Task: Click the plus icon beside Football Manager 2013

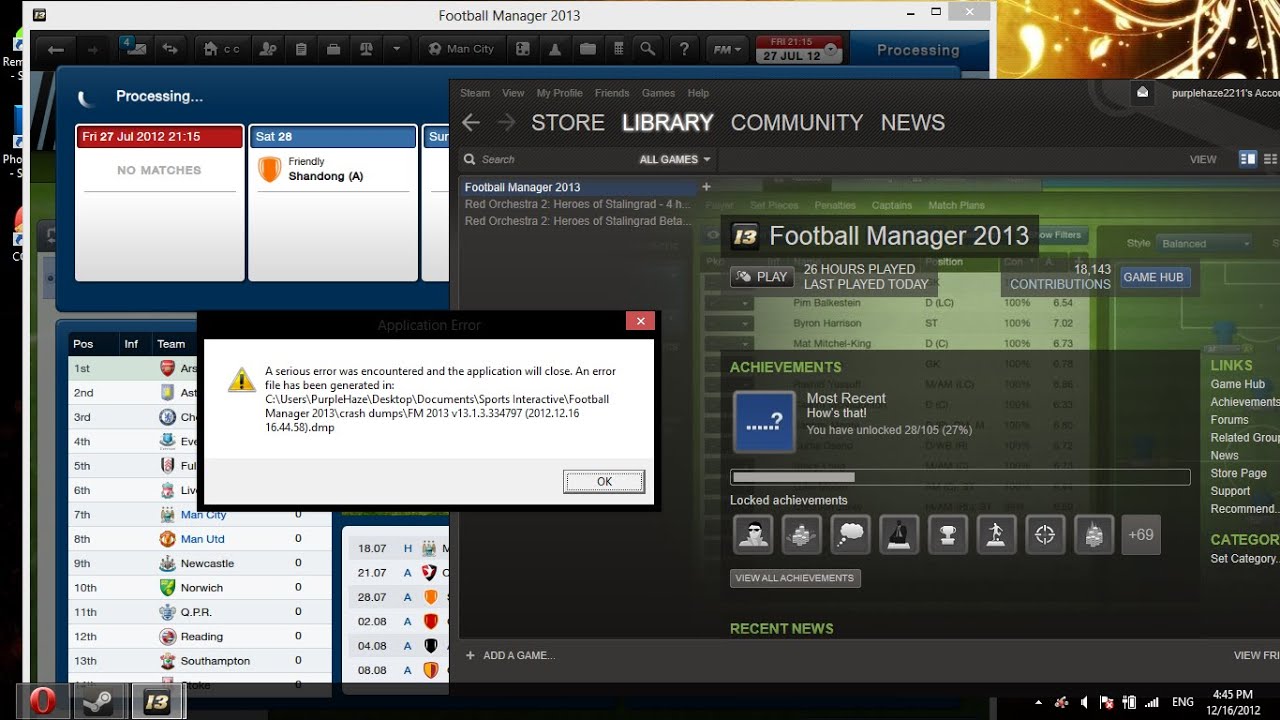Action: pyautogui.click(x=706, y=187)
